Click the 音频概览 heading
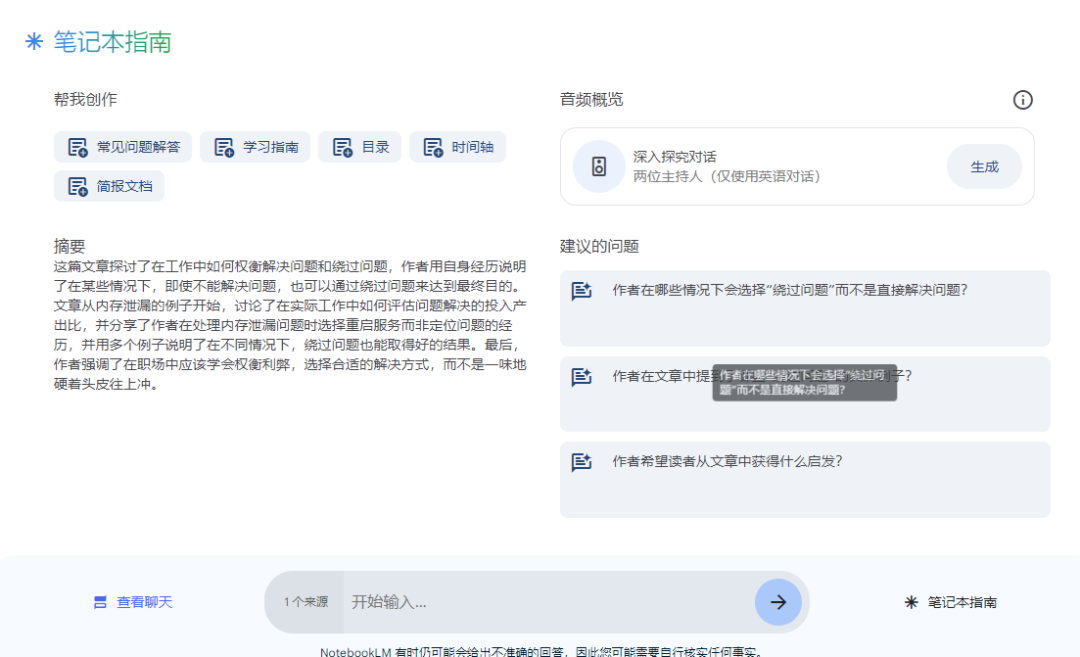 click(592, 100)
